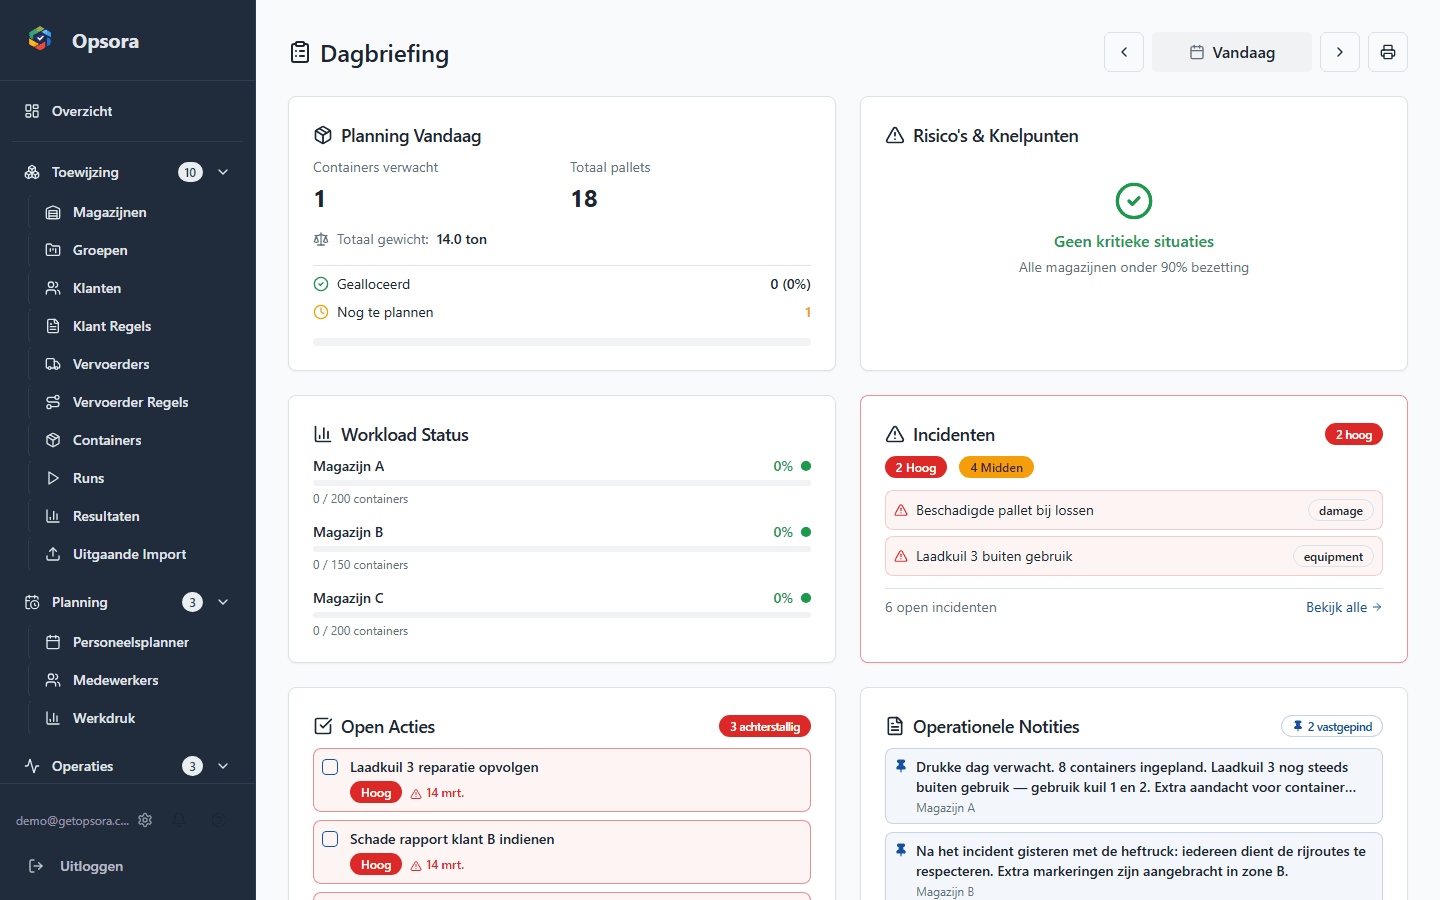The image size is (1440, 900).
Task: Open 'Bekijk alle' incidents link
Action: click(1344, 607)
